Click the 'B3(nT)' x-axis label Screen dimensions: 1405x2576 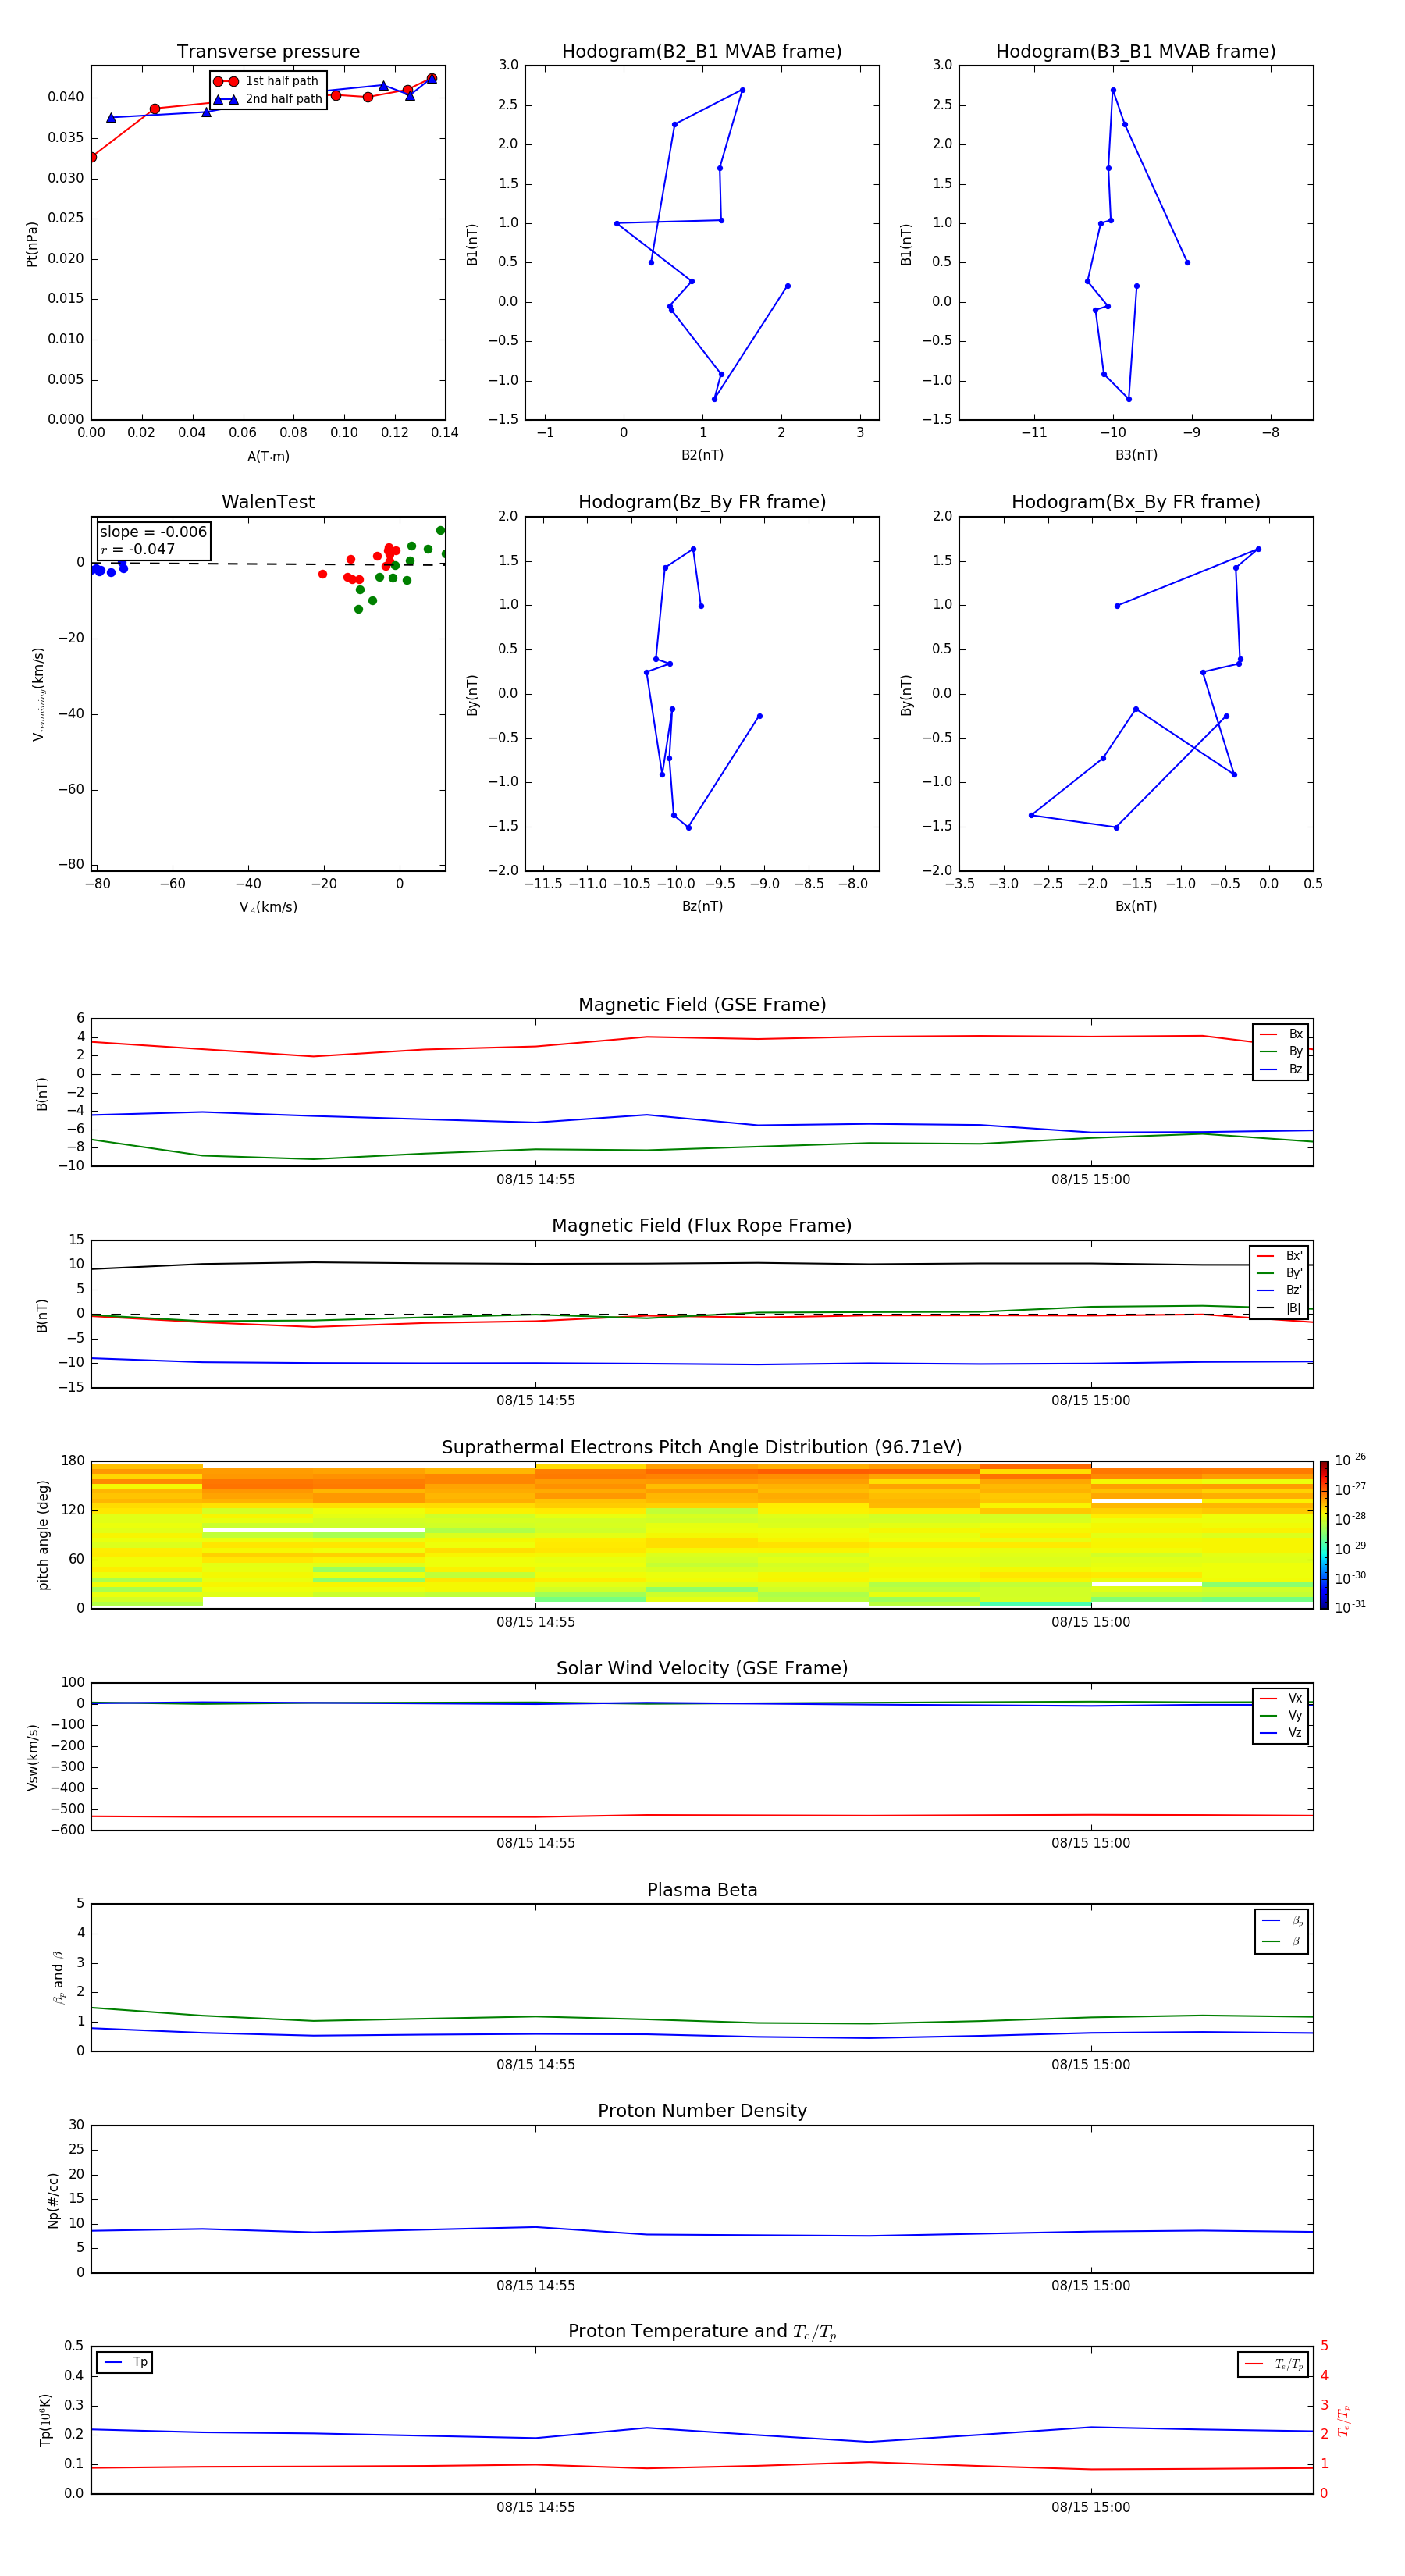1136,455
